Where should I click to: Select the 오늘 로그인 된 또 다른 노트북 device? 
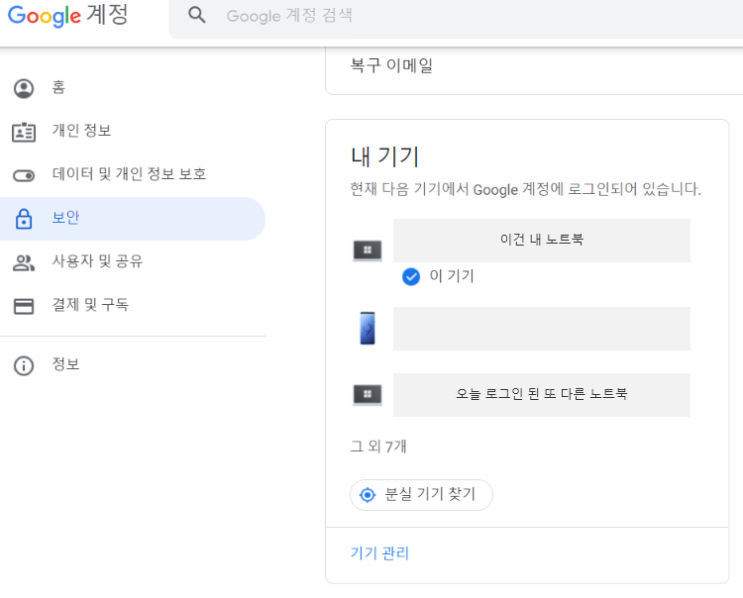[x=541, y=394]
